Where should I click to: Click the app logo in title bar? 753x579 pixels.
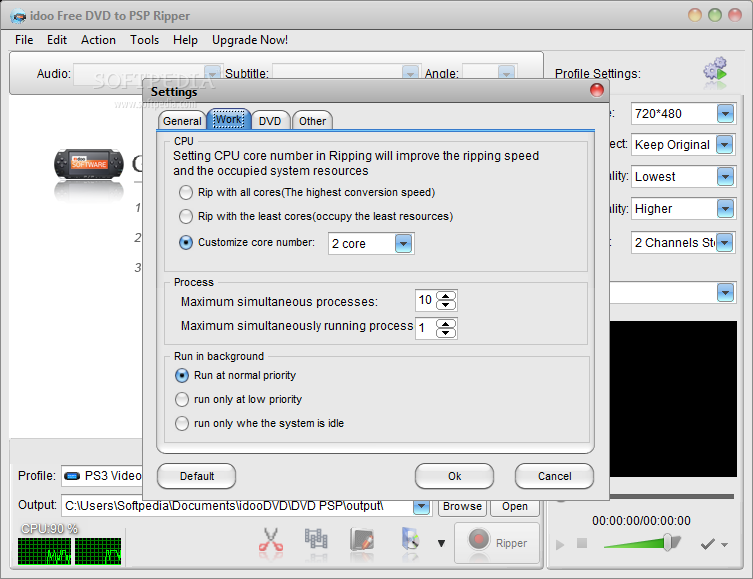[18, 16]
